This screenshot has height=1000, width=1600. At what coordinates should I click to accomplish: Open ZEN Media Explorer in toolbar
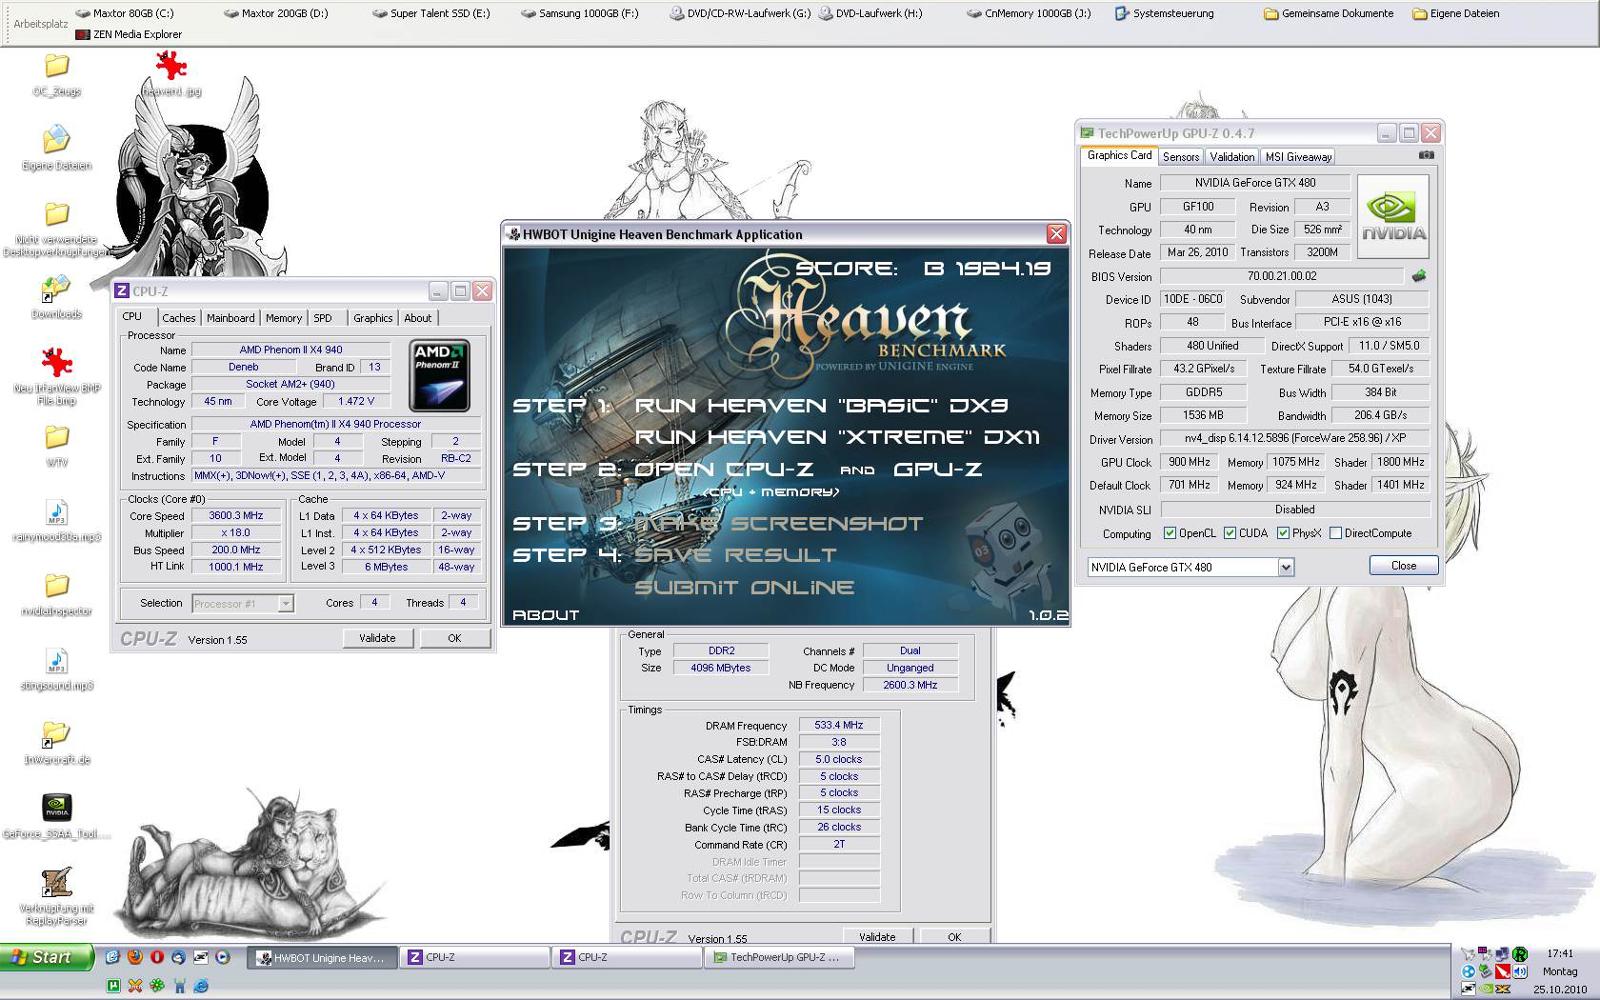[129, 34]
